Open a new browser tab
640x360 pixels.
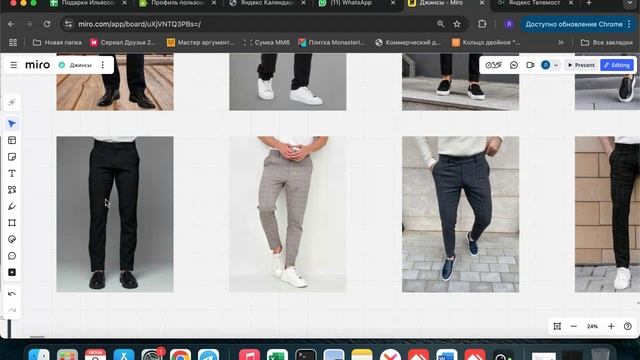[589, 3]
